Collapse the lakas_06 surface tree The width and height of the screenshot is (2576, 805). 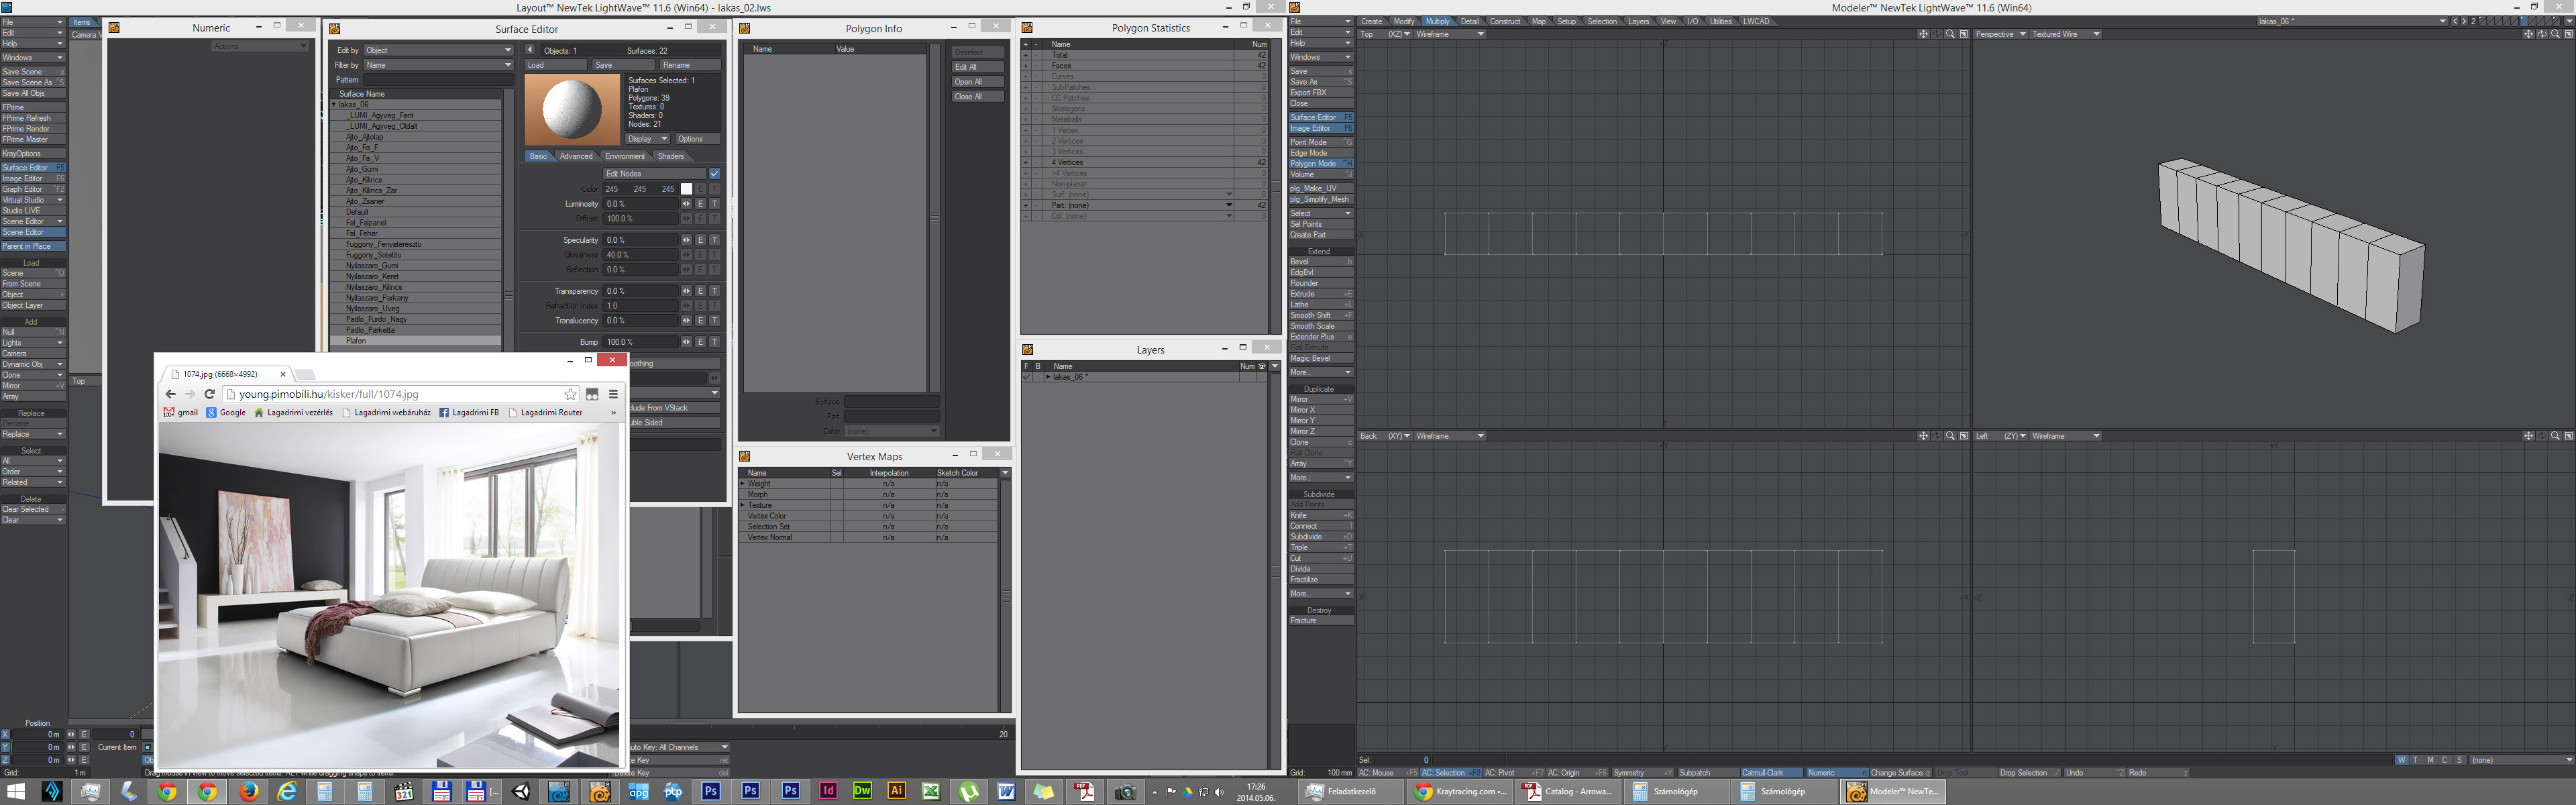(334, 105)
